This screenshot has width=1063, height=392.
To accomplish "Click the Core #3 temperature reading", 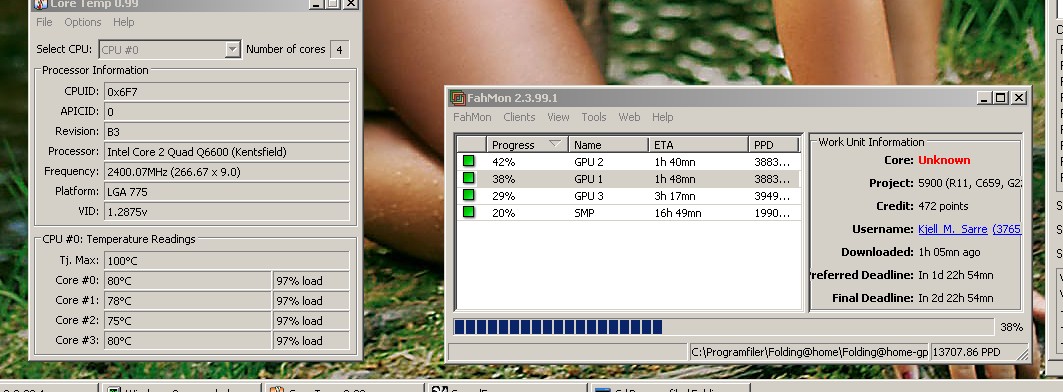I will pyautogui.click(x=188, y=340).
